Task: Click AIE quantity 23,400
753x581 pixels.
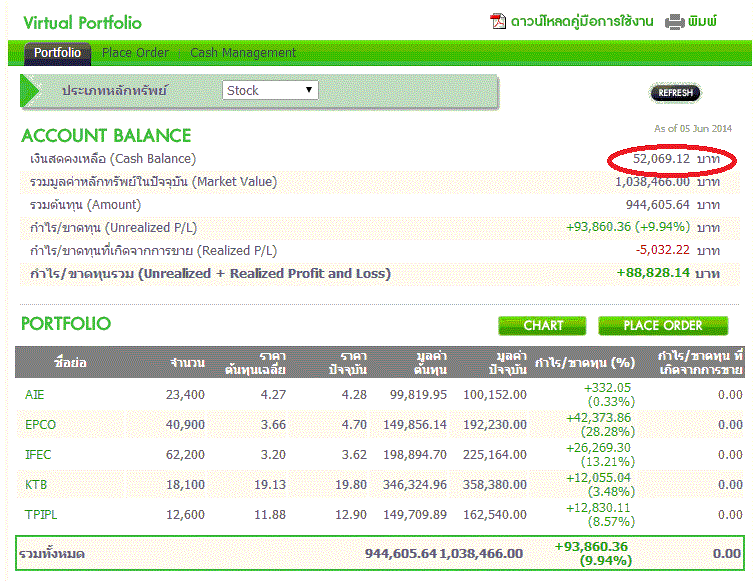Action: point(185,395)
